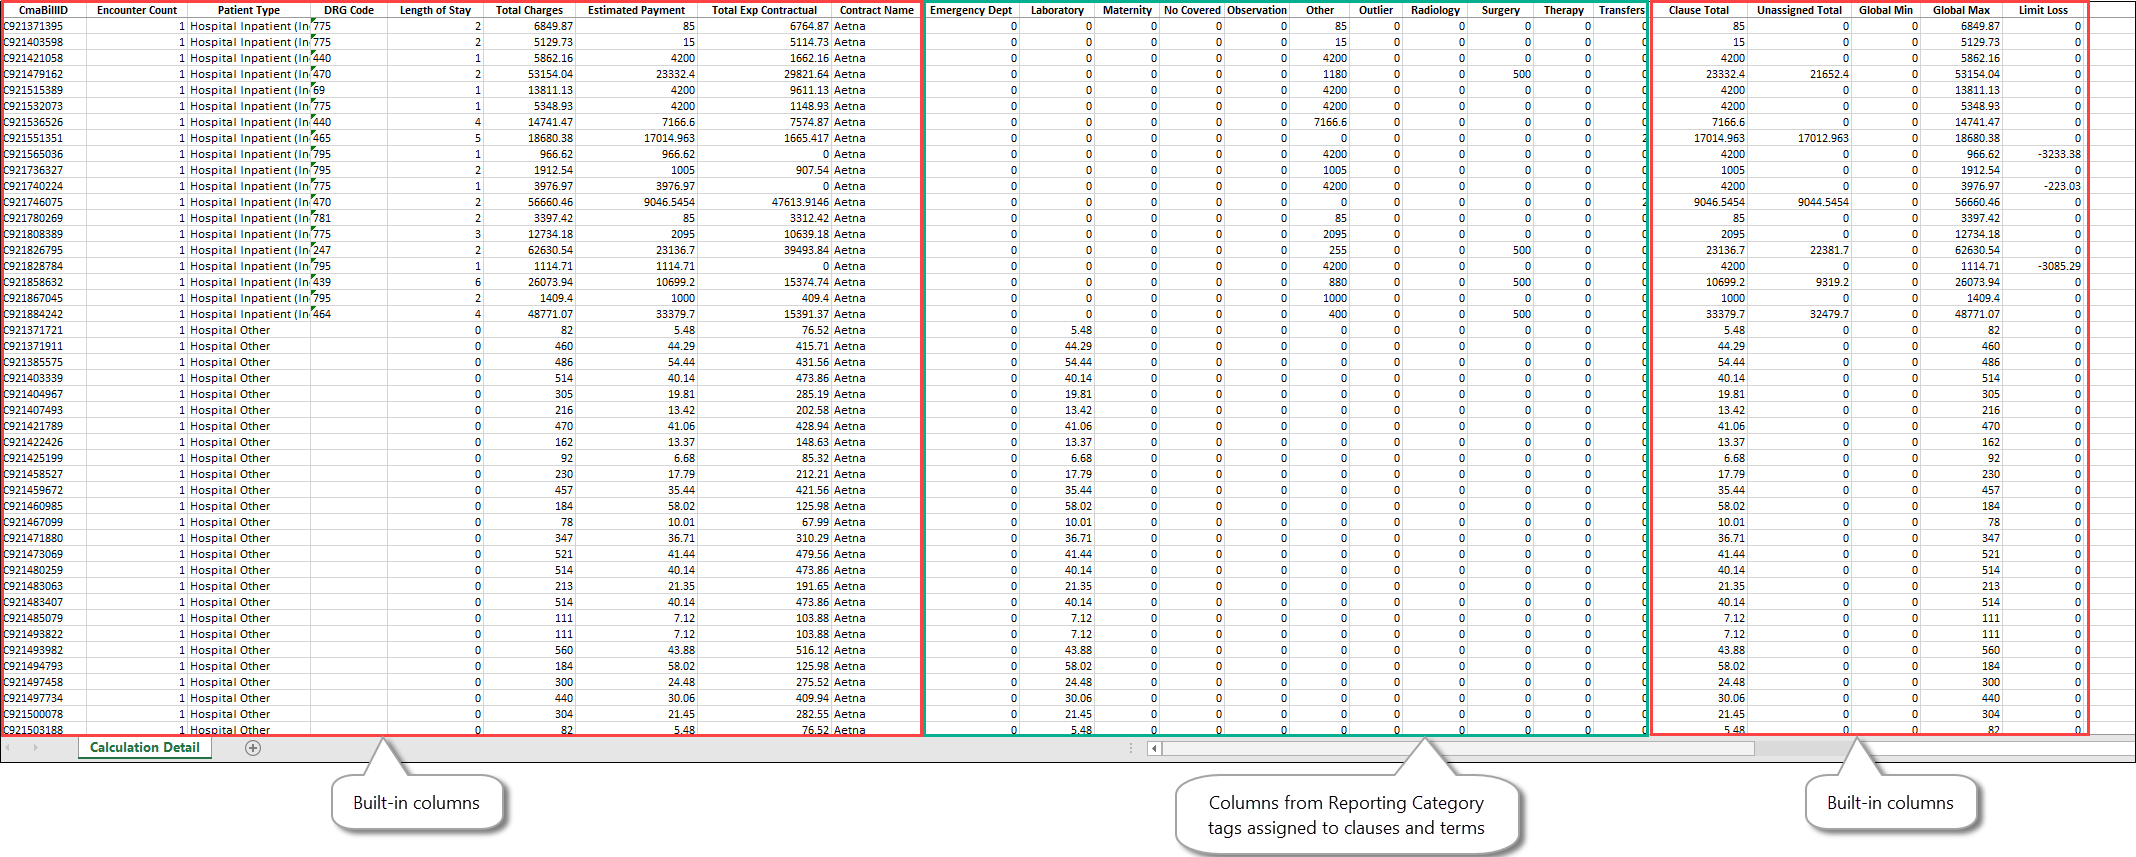Select the Encounter Count column header

tap(137, 10)
